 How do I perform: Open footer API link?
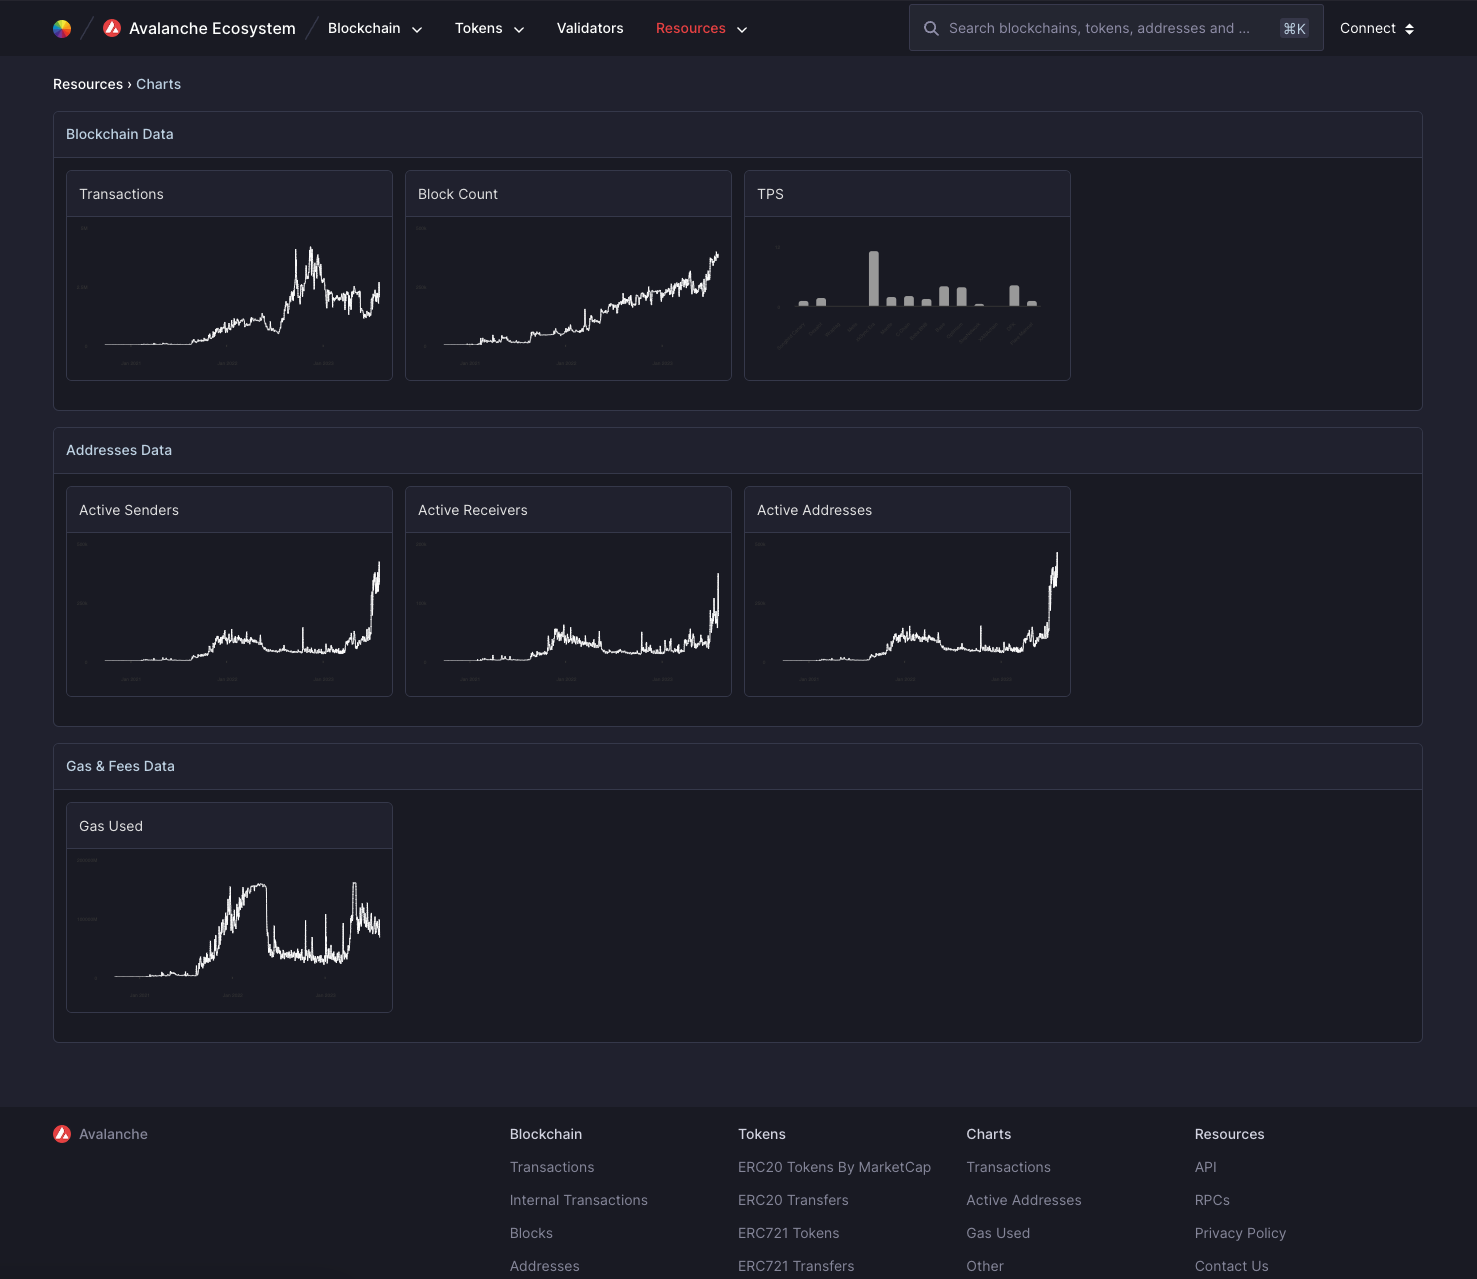[1206, 1167]
